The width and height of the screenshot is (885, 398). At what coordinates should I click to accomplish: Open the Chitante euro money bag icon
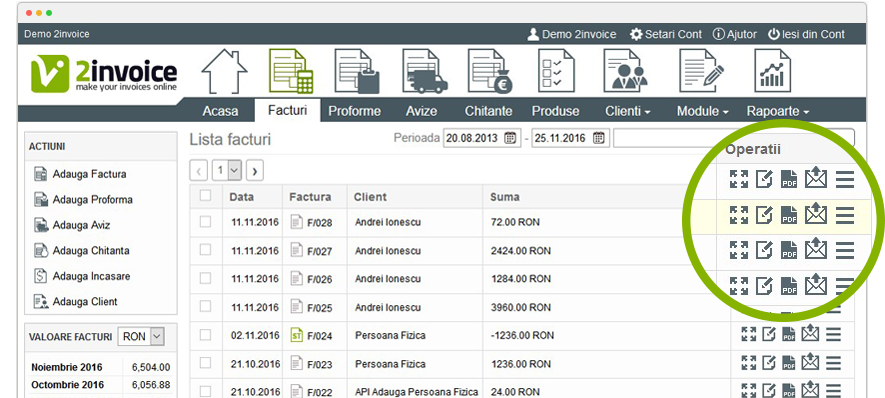pos(490,71)
